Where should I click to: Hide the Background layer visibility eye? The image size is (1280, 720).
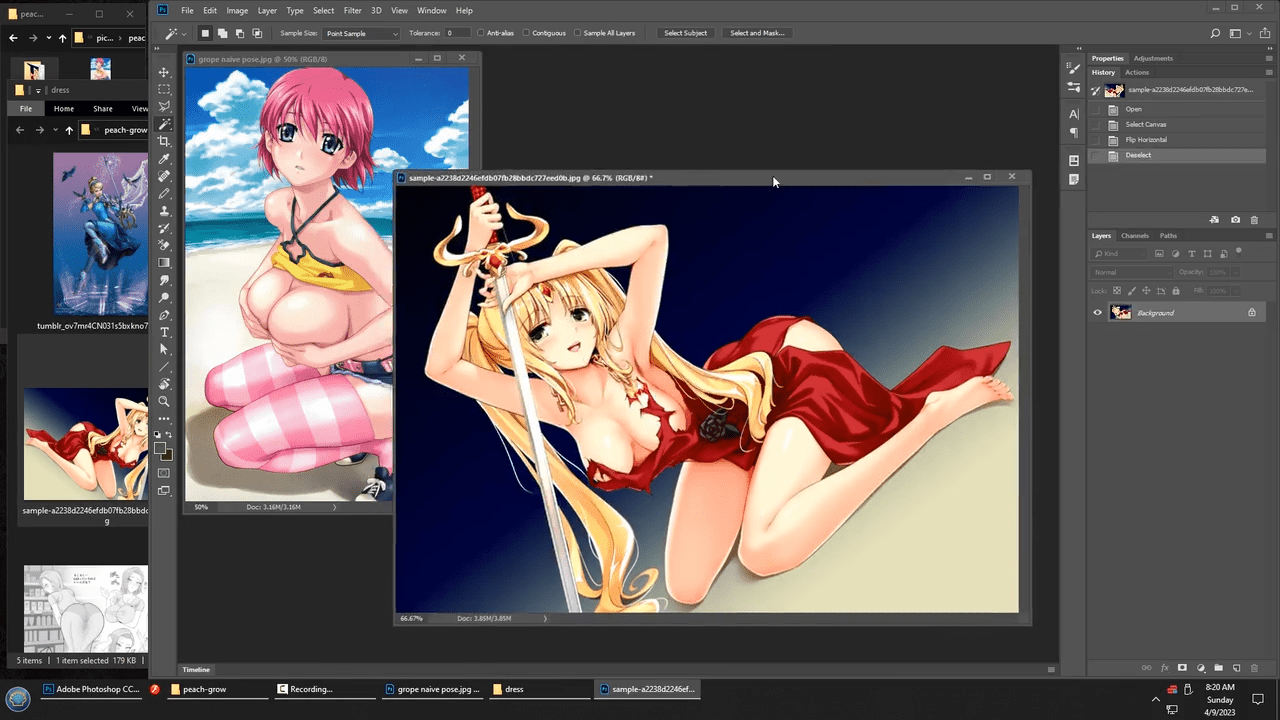(x=1097, y=313)
